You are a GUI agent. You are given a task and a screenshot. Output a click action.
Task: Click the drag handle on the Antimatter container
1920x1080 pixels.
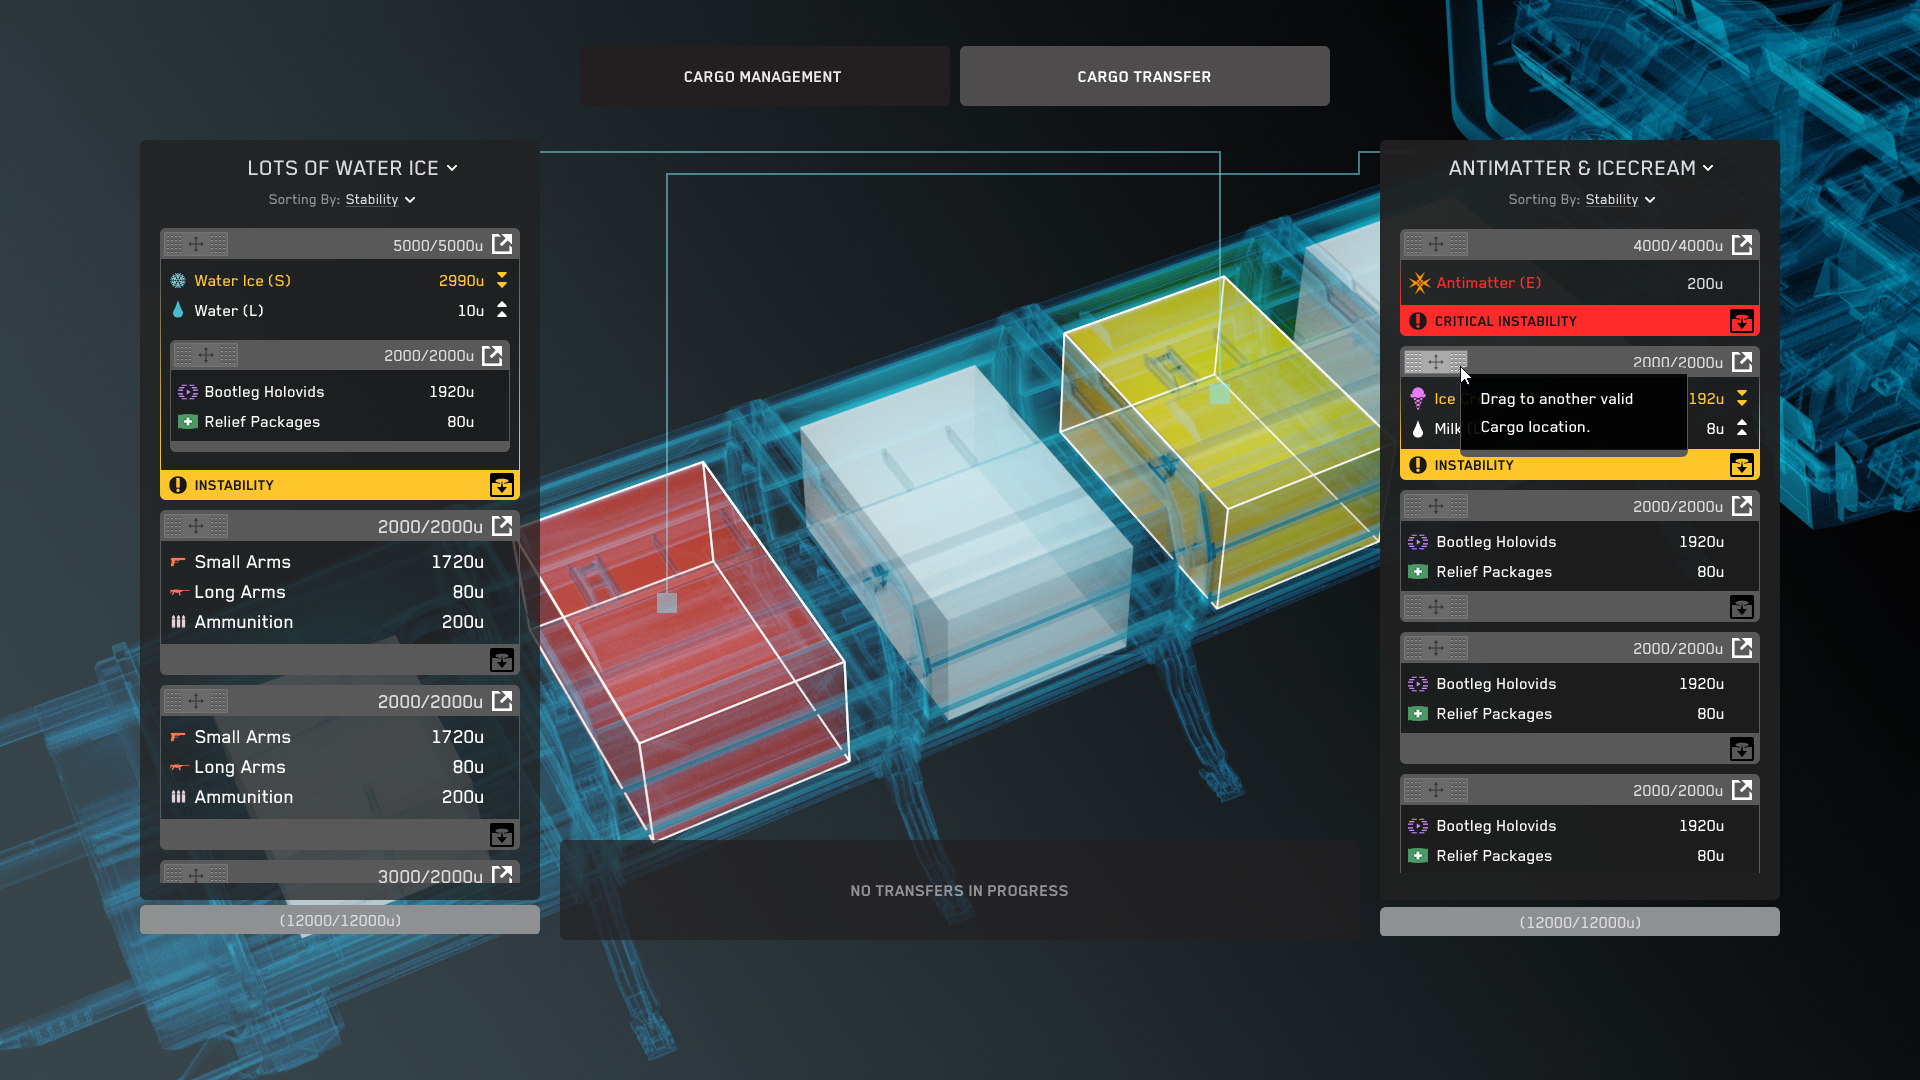[x=1436, y=244]
